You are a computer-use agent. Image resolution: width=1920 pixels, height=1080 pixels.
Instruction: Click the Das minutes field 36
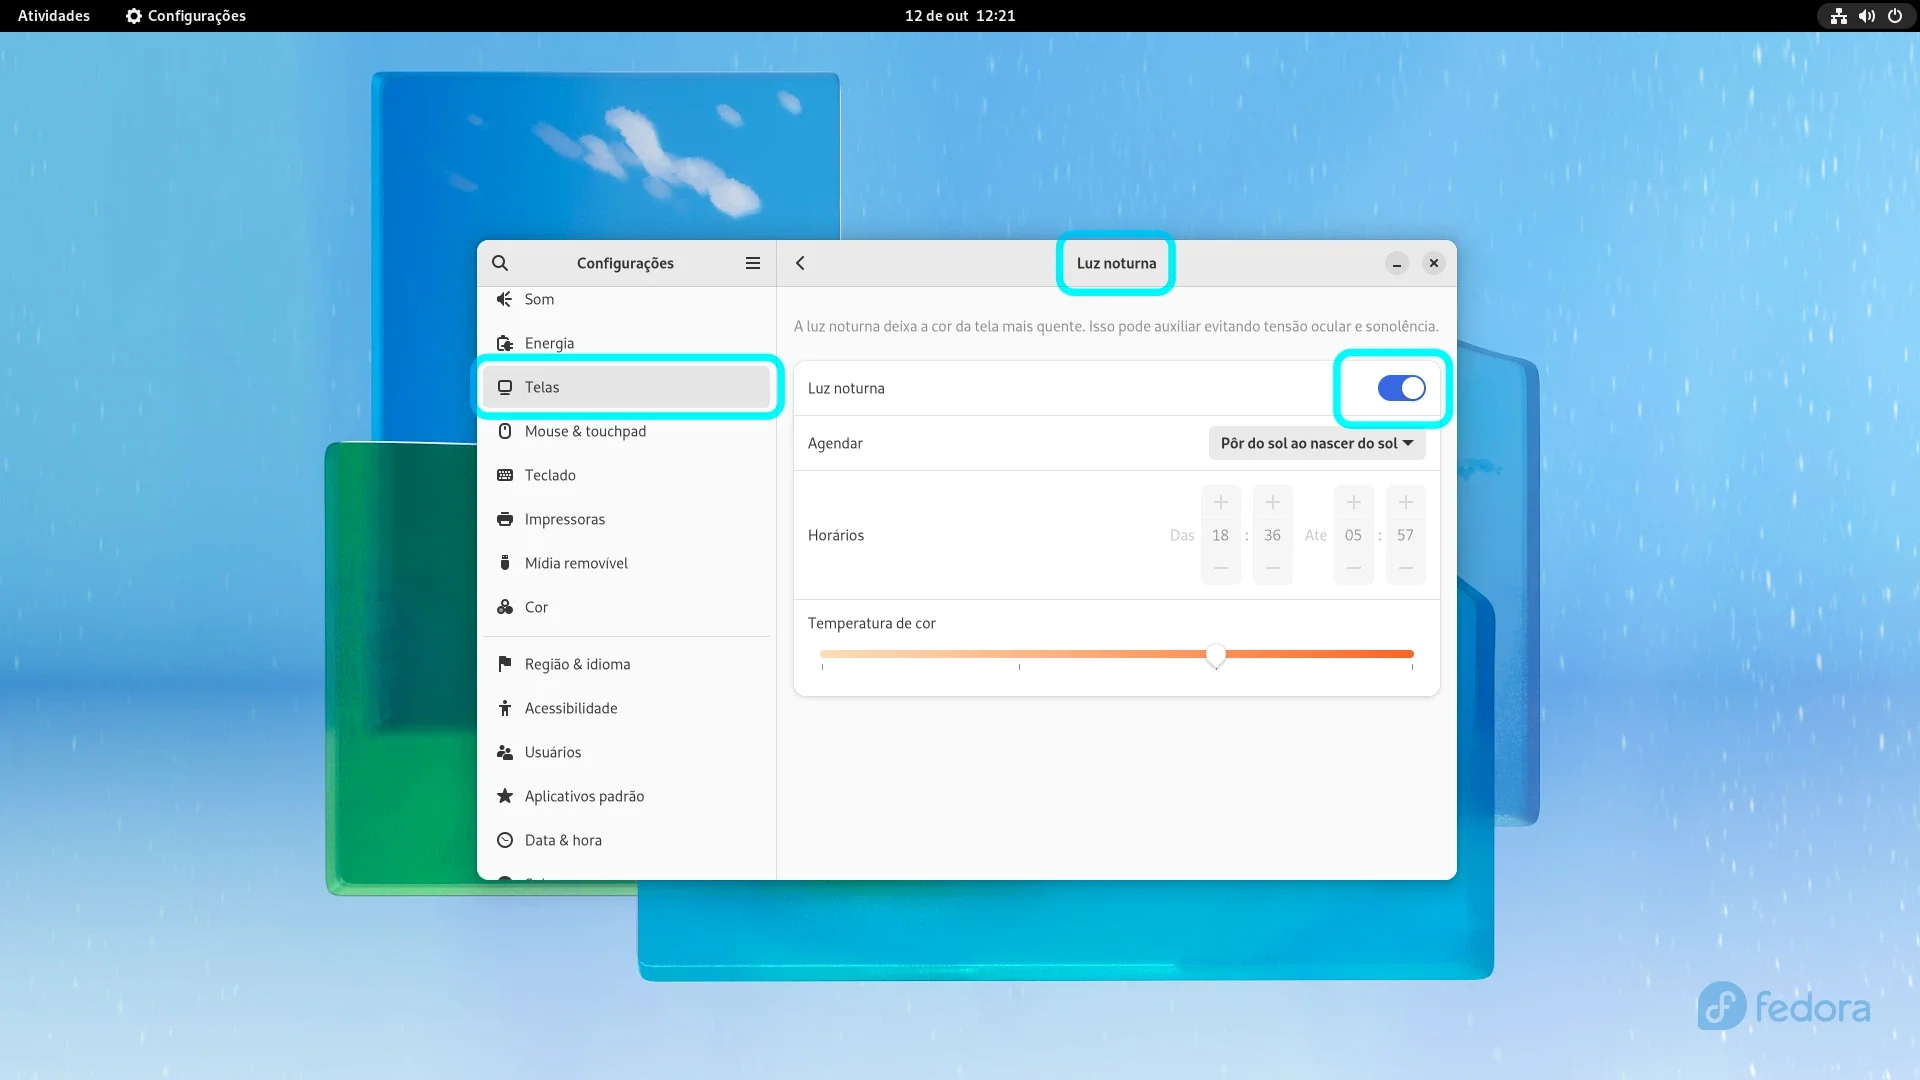click(x=1272, y=535)
